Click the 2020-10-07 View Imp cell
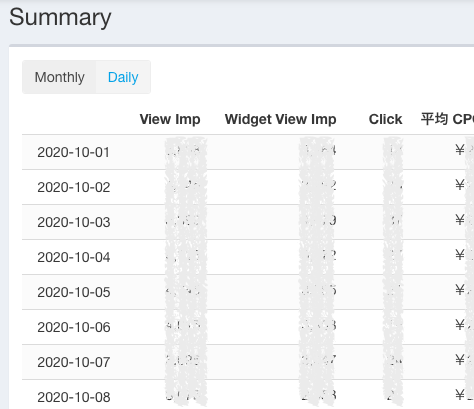The image size is (474, 409). [x=183, y=360]
